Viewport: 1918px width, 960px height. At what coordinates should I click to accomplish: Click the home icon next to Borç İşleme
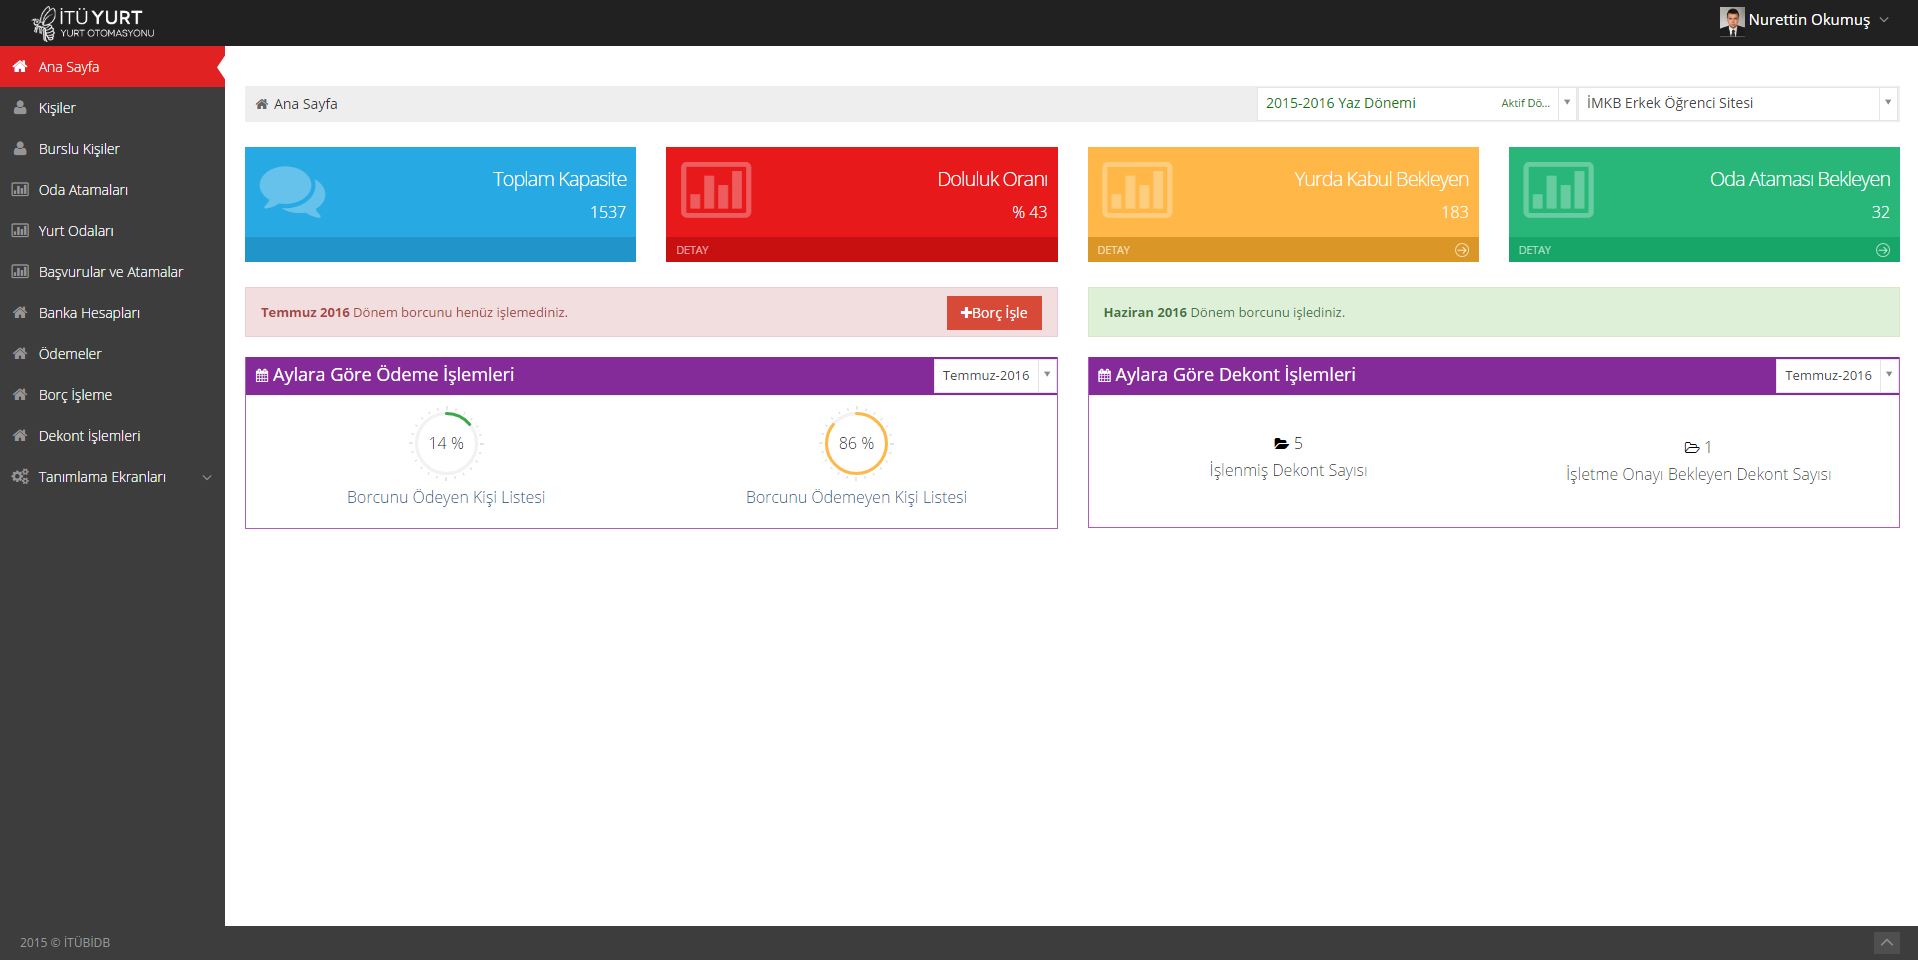pyautogui.click(x=19, y=394)
